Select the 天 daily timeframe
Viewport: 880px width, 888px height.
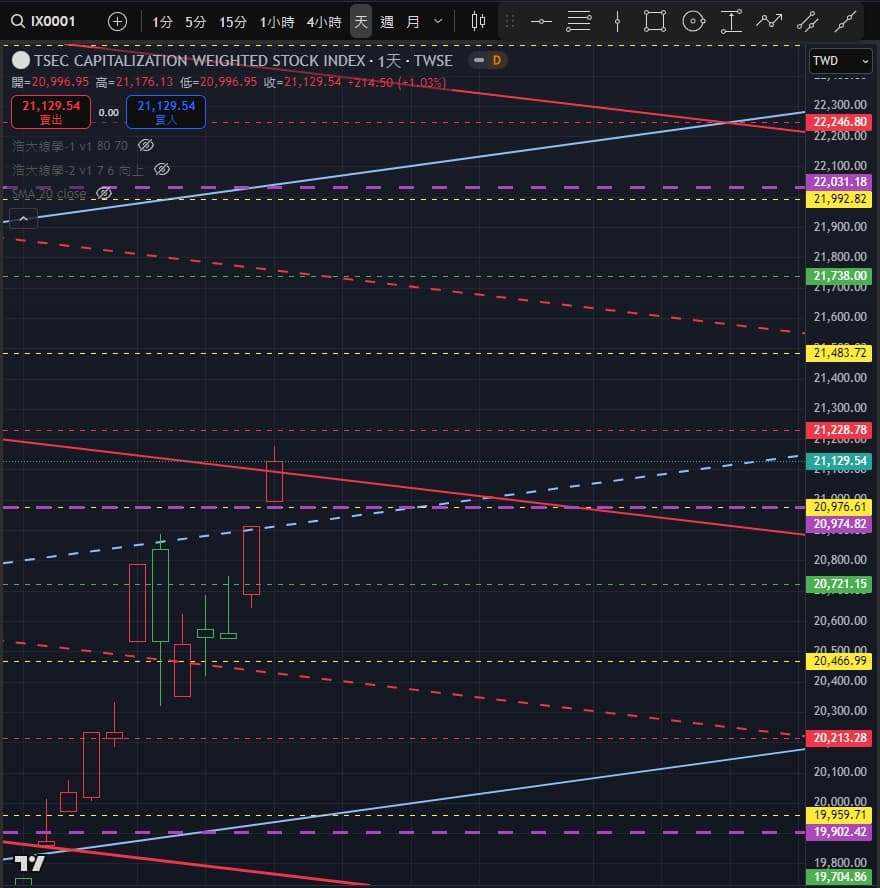(x=361, y=22)
